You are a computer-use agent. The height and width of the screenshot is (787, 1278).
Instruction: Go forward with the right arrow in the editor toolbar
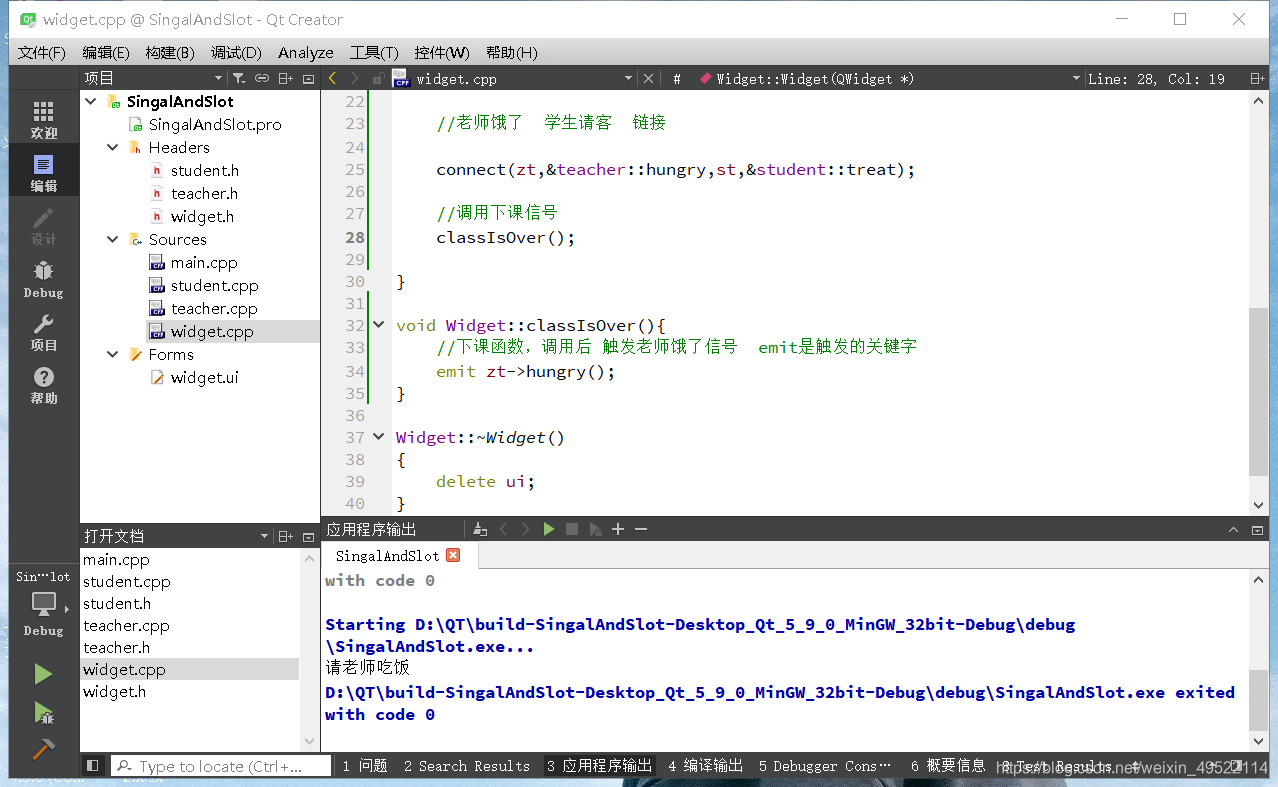point(356,78)
